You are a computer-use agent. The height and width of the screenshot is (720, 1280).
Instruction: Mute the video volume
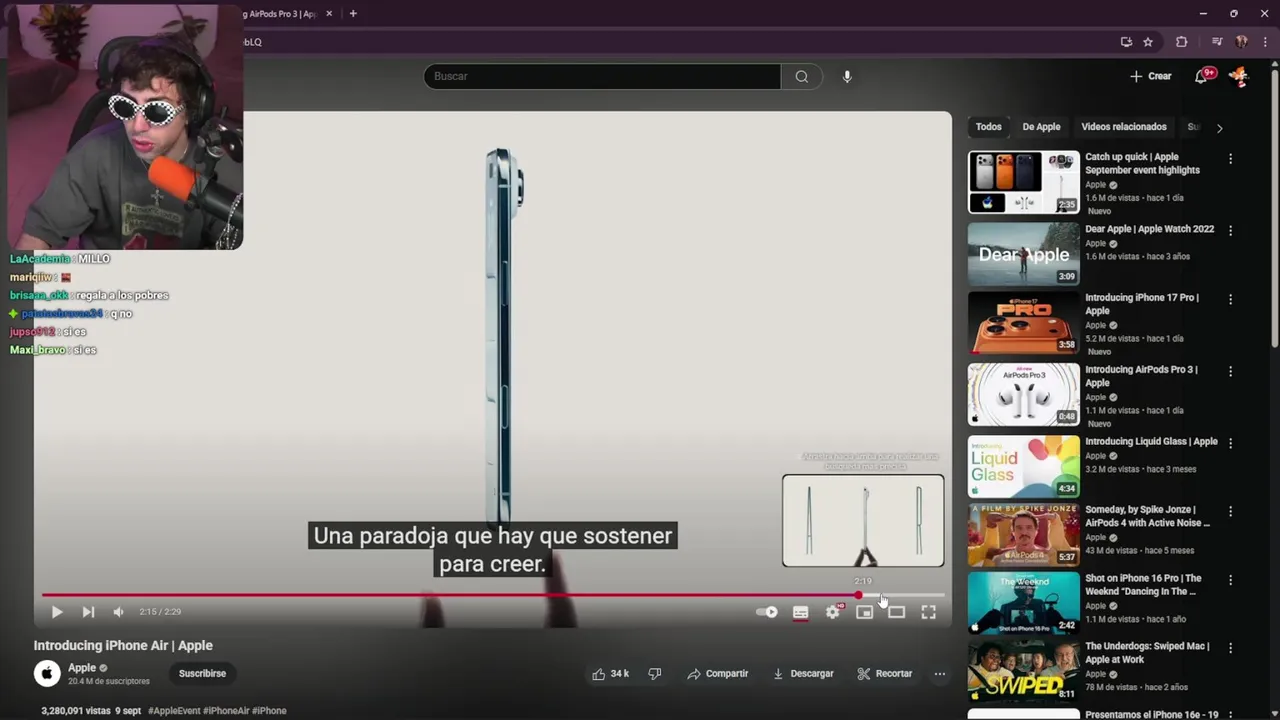point(118,612)
